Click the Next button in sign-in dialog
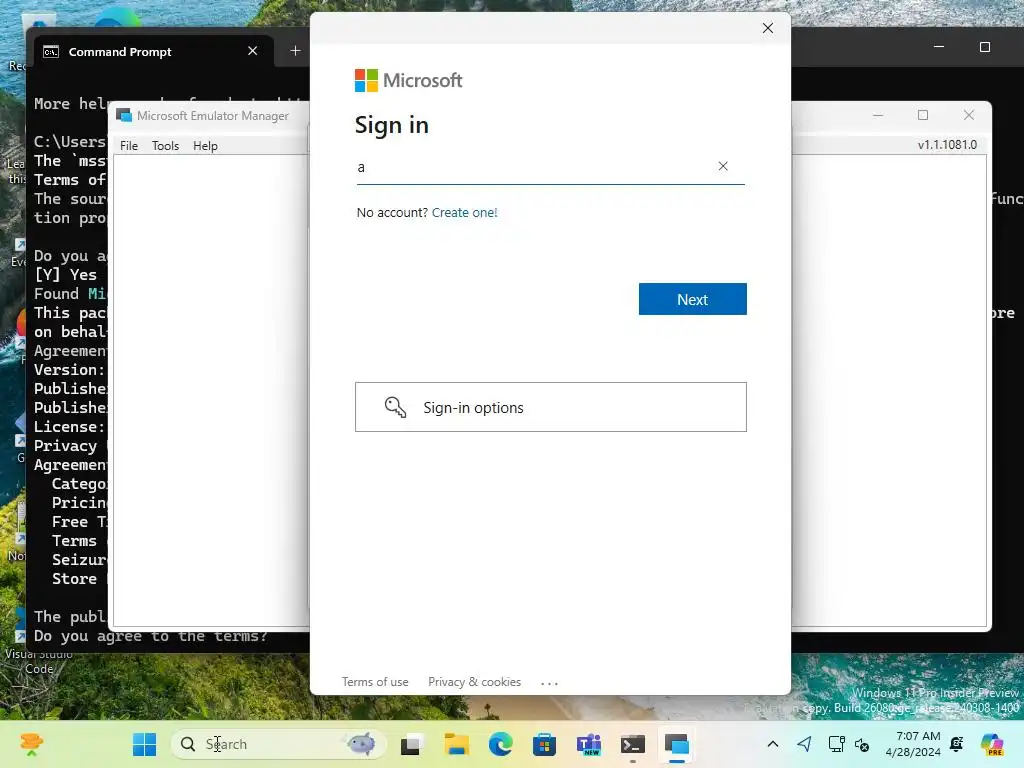 pos(692,299)
